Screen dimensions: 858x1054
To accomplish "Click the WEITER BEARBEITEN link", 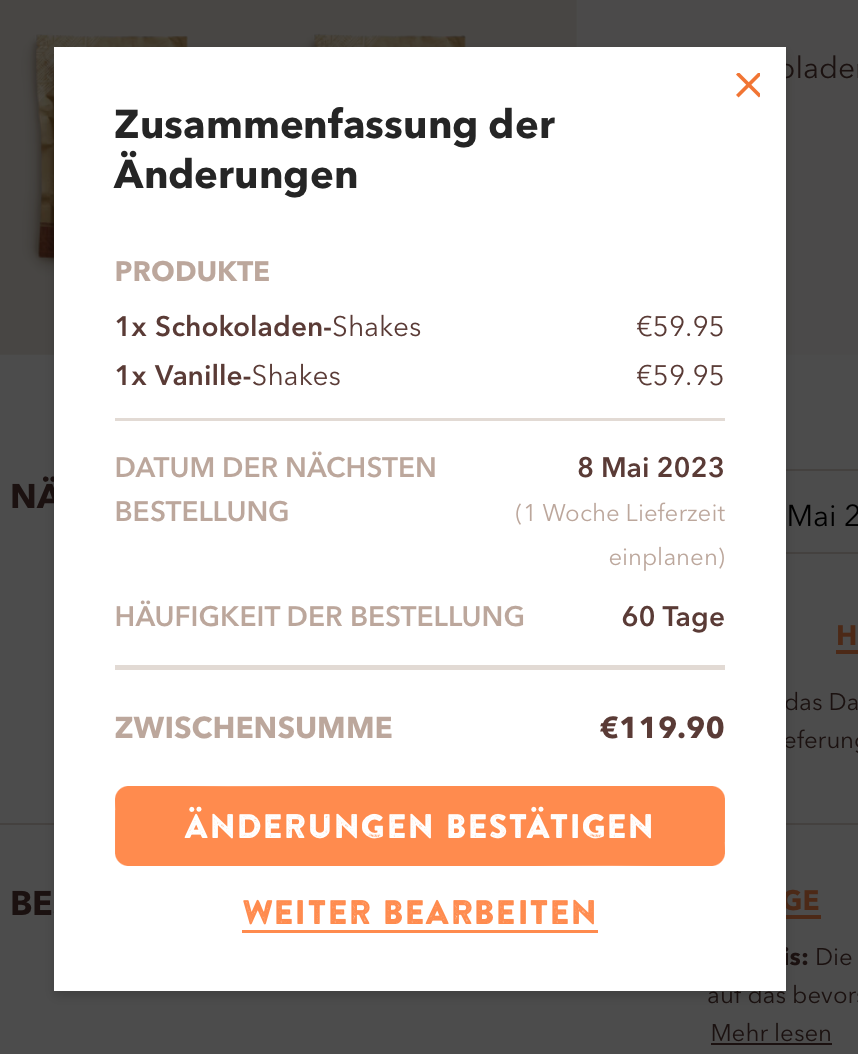I will (420, 914).
